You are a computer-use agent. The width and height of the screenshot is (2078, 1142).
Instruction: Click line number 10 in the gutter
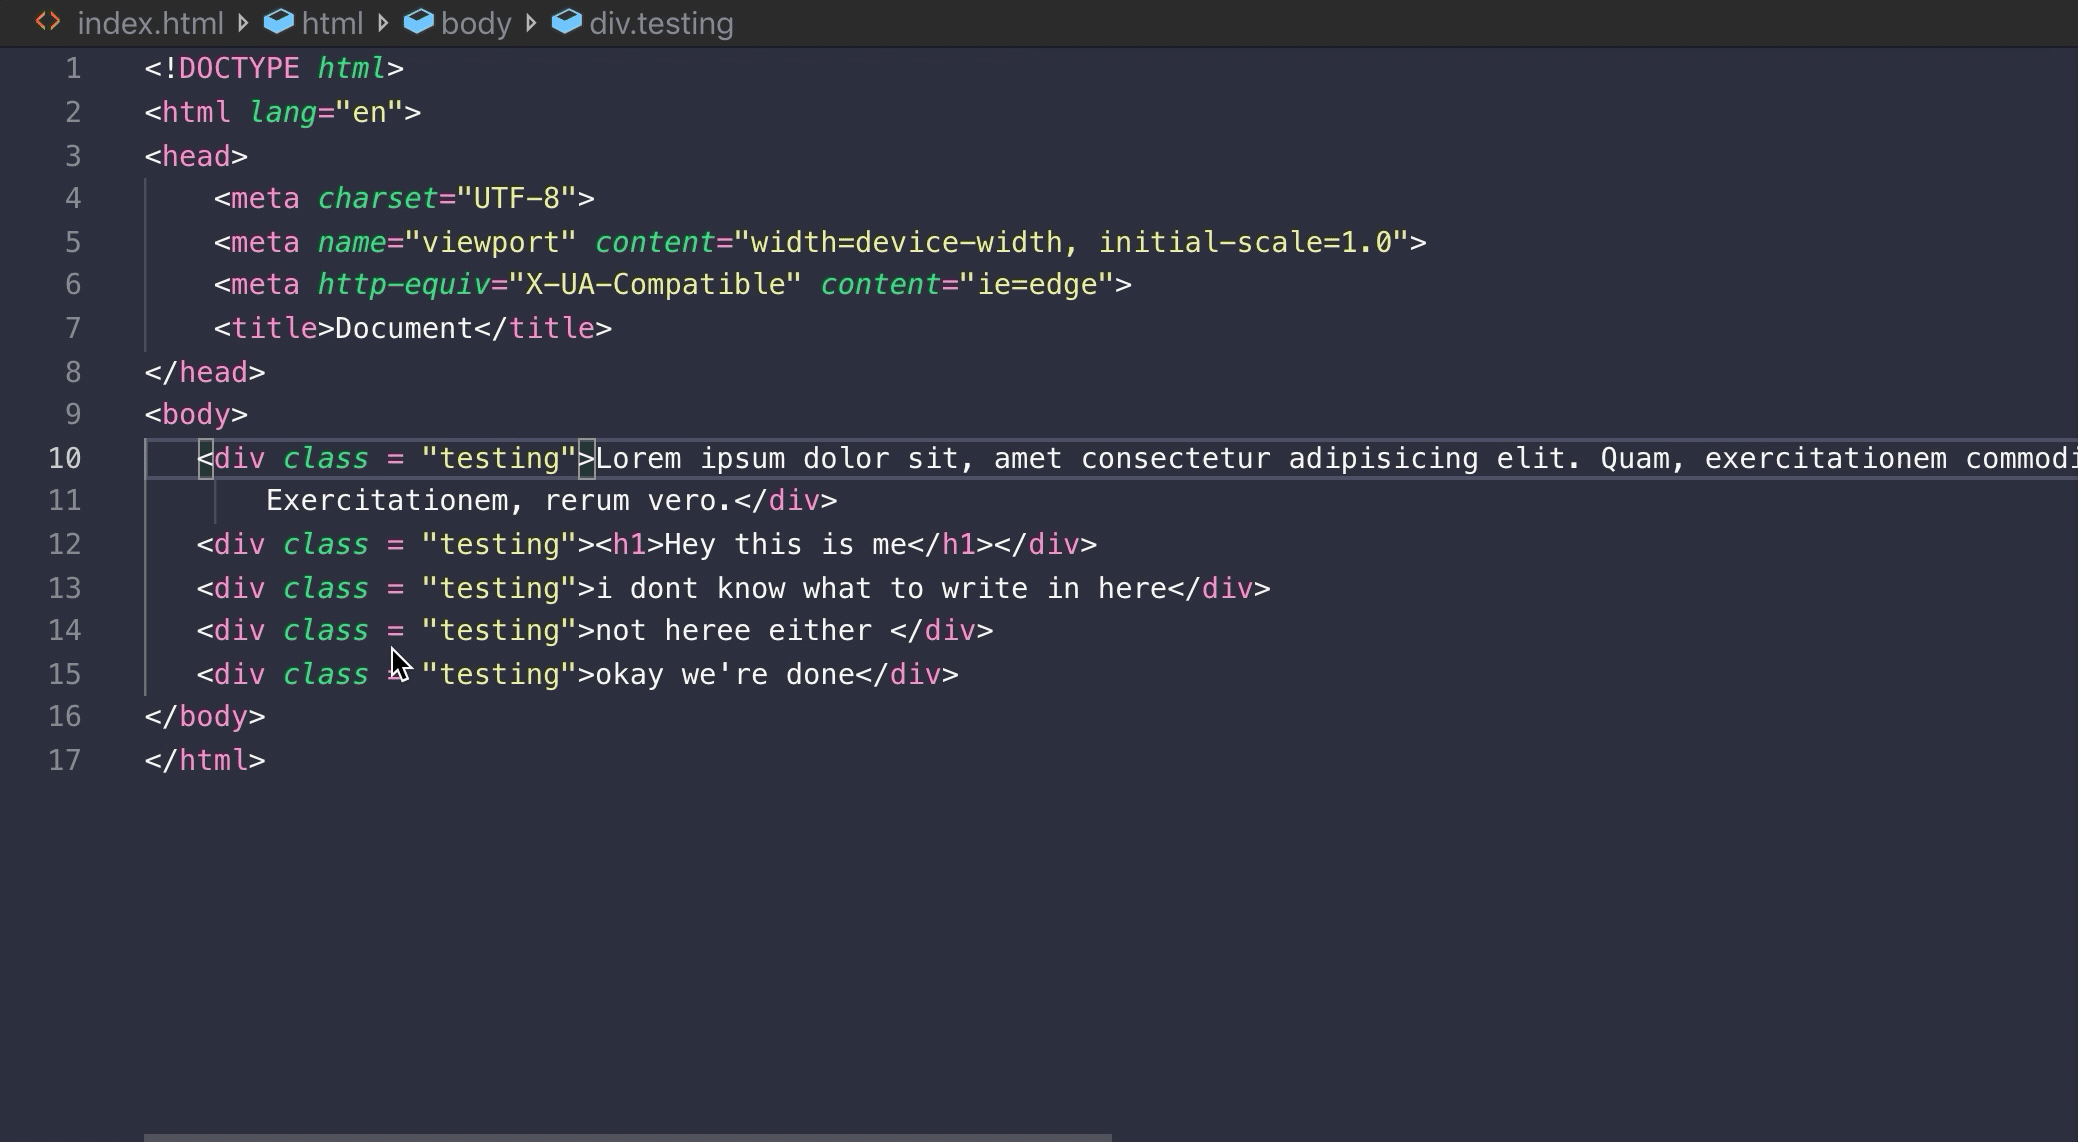(x=65, y=458)
